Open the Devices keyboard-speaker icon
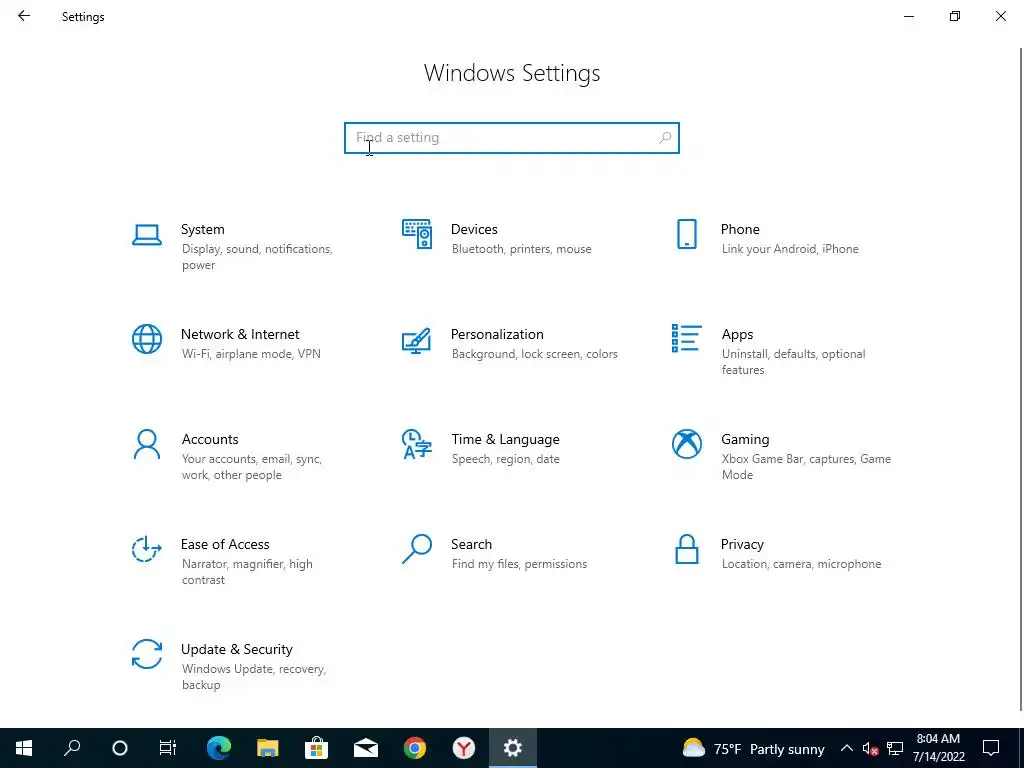Viewport: 1024px width, 768px height. click(x=417, y=234)
